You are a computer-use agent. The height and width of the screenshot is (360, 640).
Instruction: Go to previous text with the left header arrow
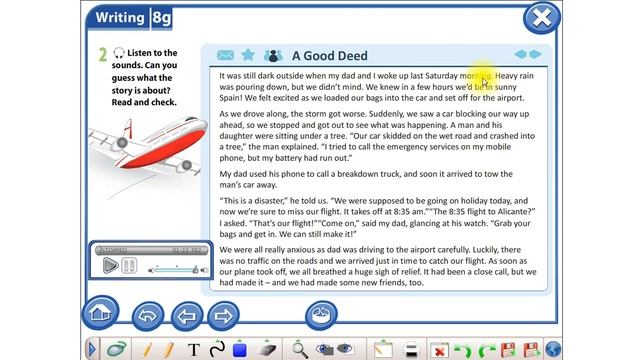520,54
